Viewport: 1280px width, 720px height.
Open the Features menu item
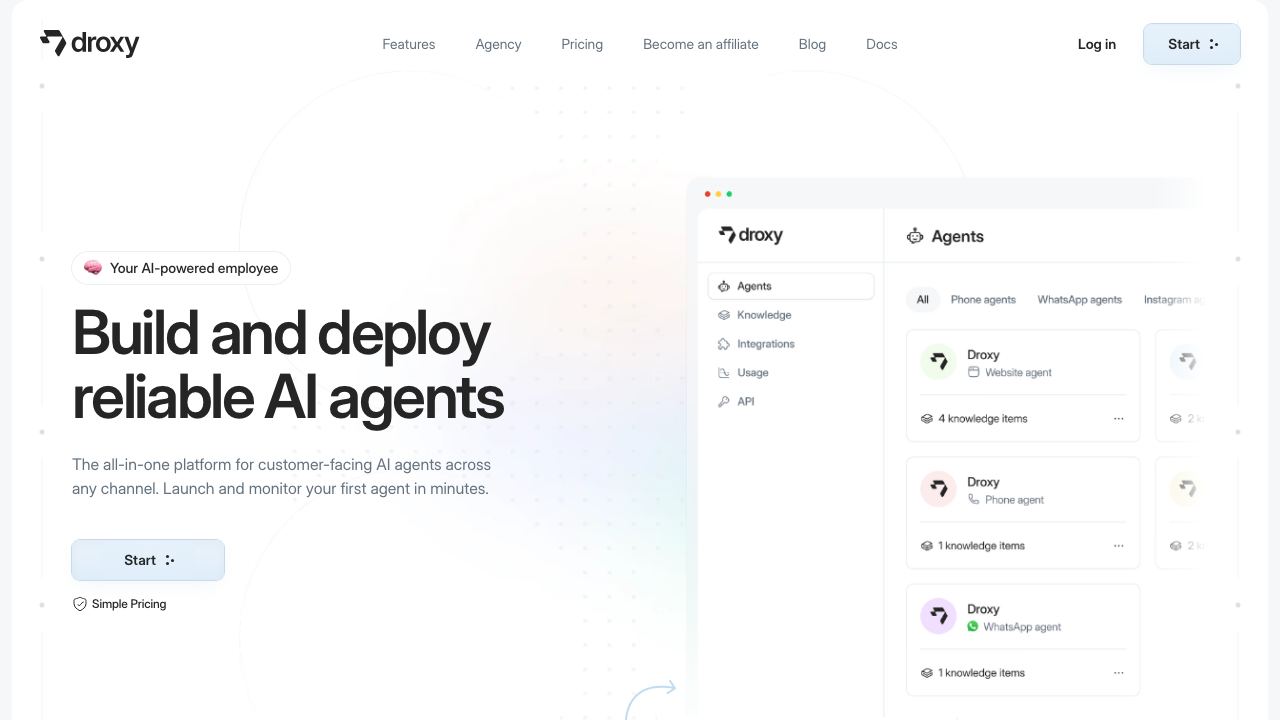(x=409, y=44)
